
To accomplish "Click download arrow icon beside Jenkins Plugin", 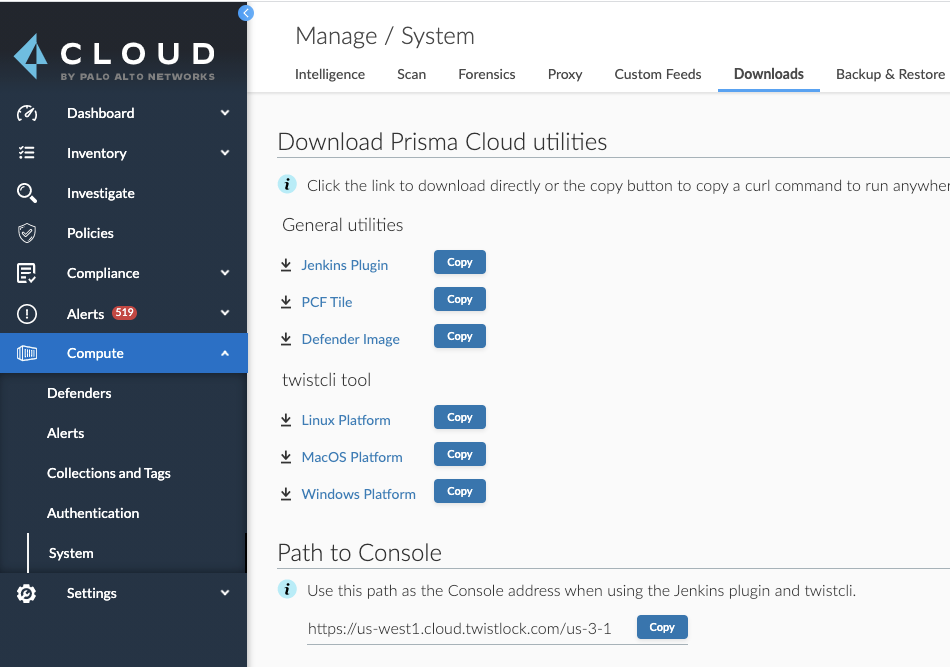I will (286, 265).
